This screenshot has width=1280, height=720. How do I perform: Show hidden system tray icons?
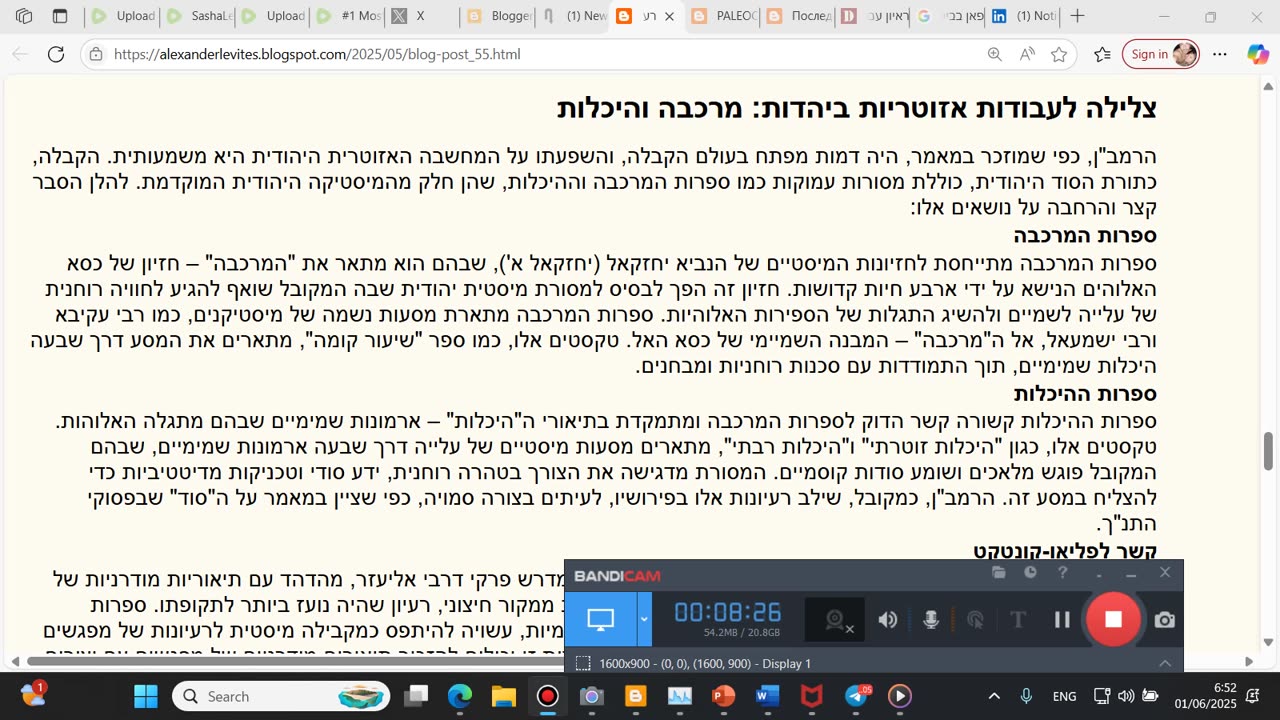[x=994, y=696]
